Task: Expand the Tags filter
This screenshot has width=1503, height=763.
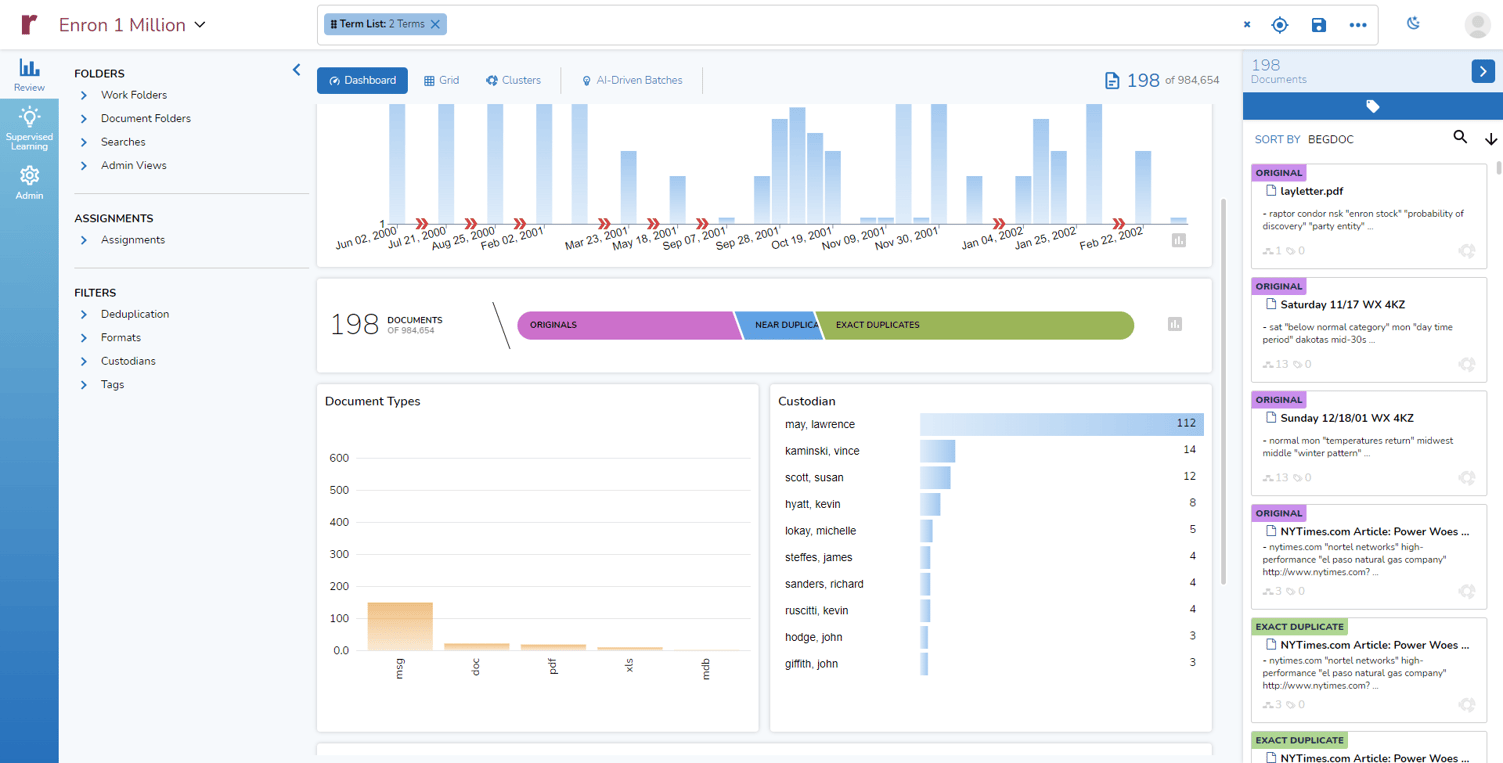Action: coord(84,385)
